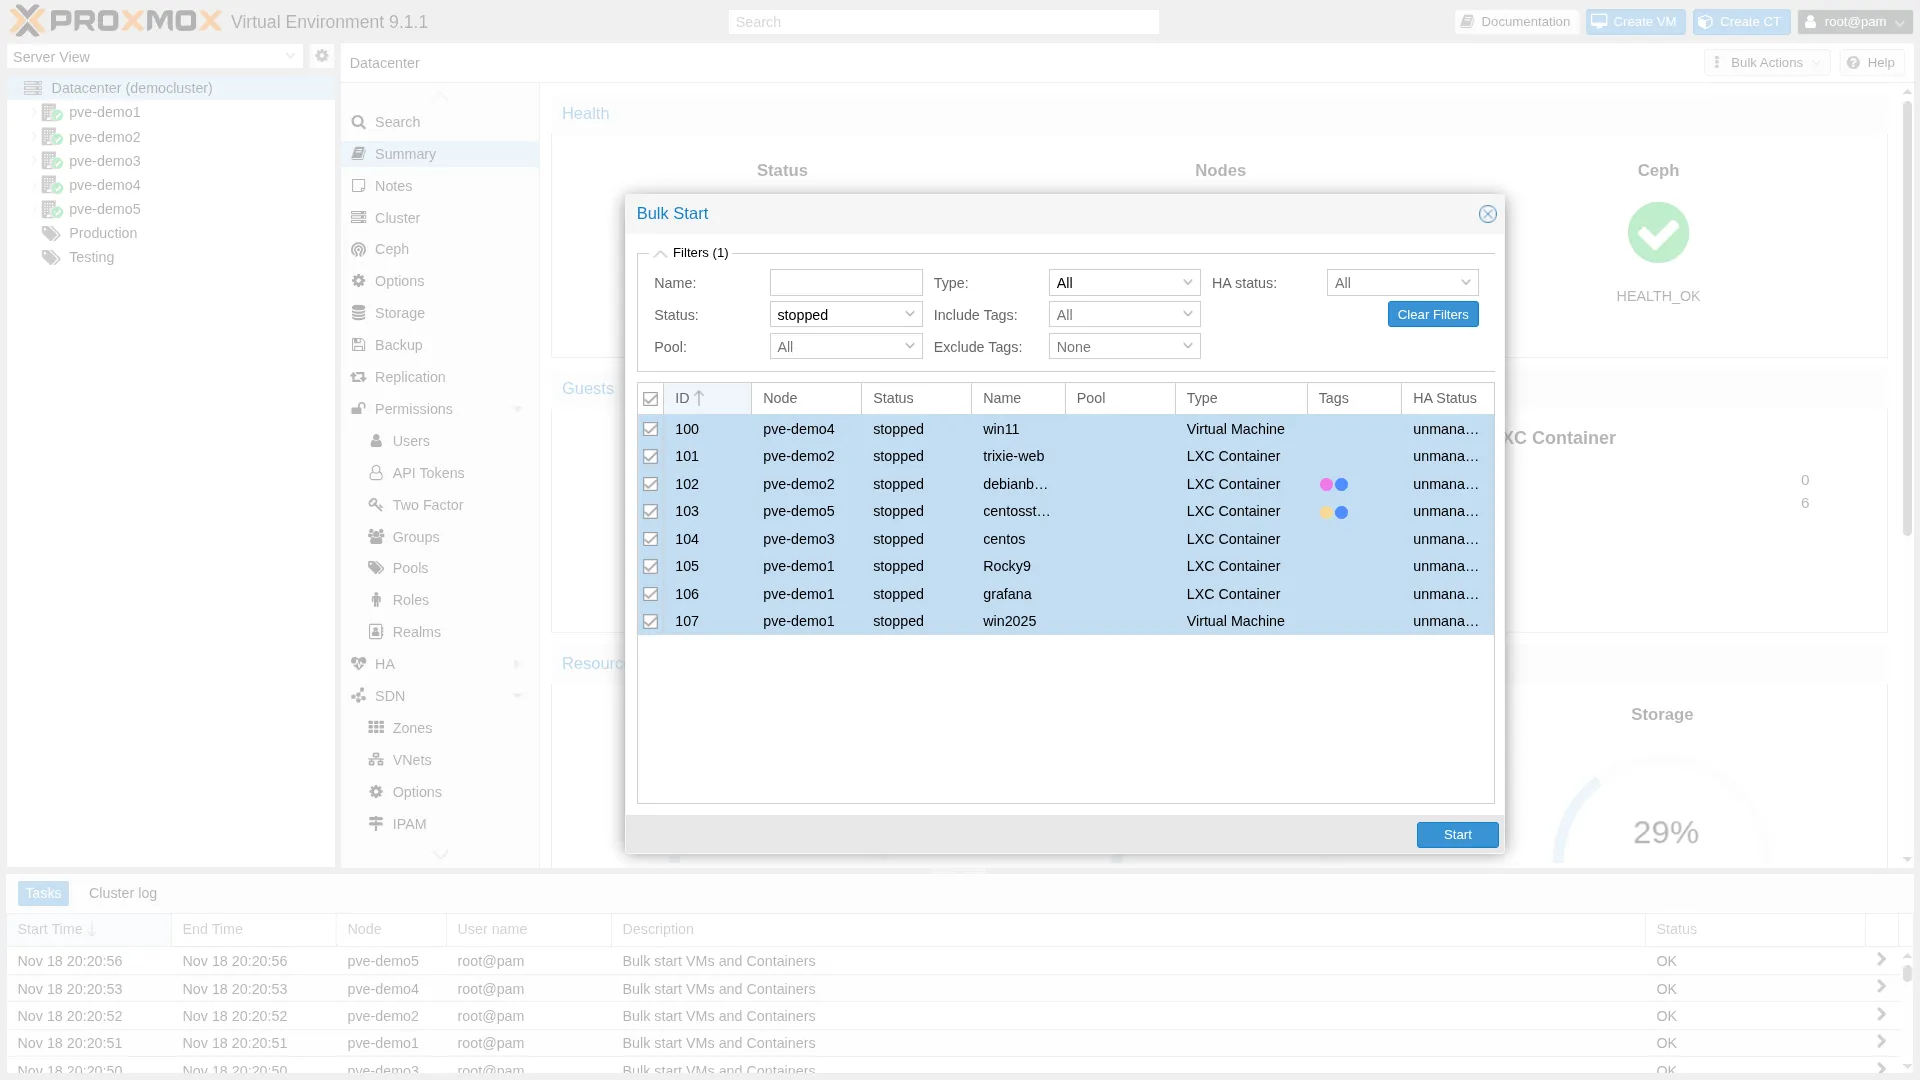Click the Create CT toolbar icon

click(1739, 21)
